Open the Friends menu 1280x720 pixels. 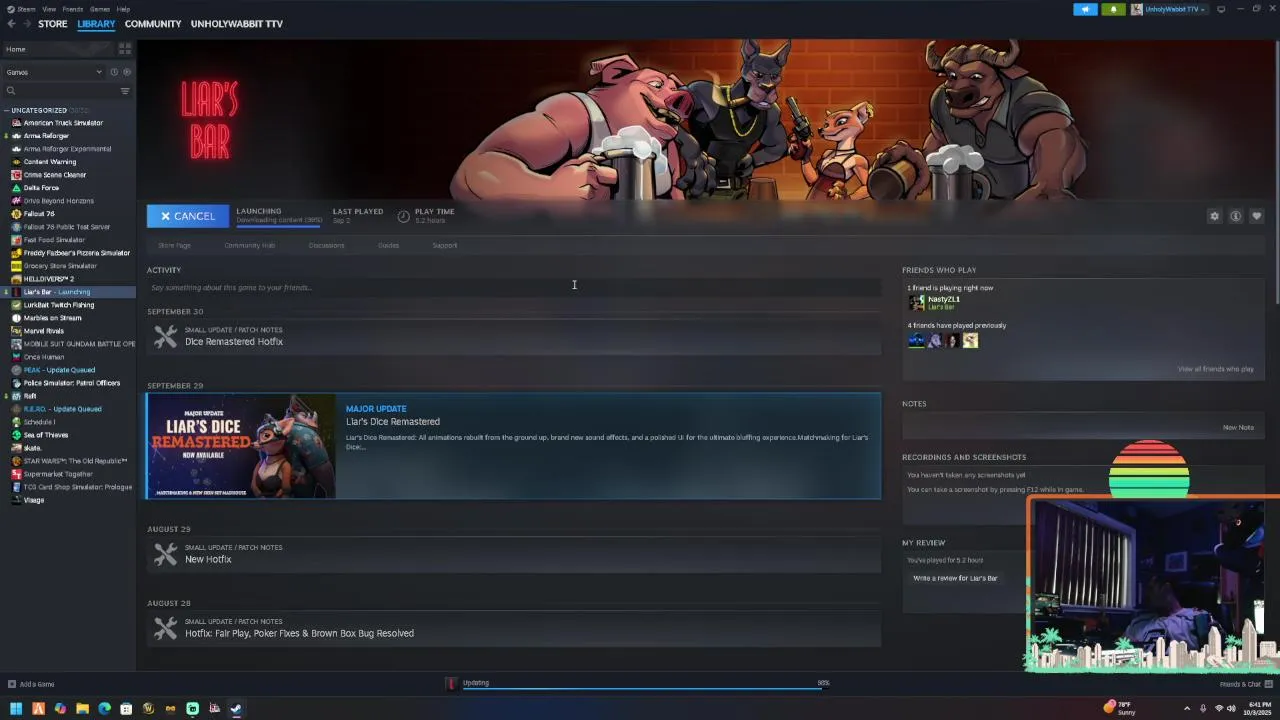73,9
